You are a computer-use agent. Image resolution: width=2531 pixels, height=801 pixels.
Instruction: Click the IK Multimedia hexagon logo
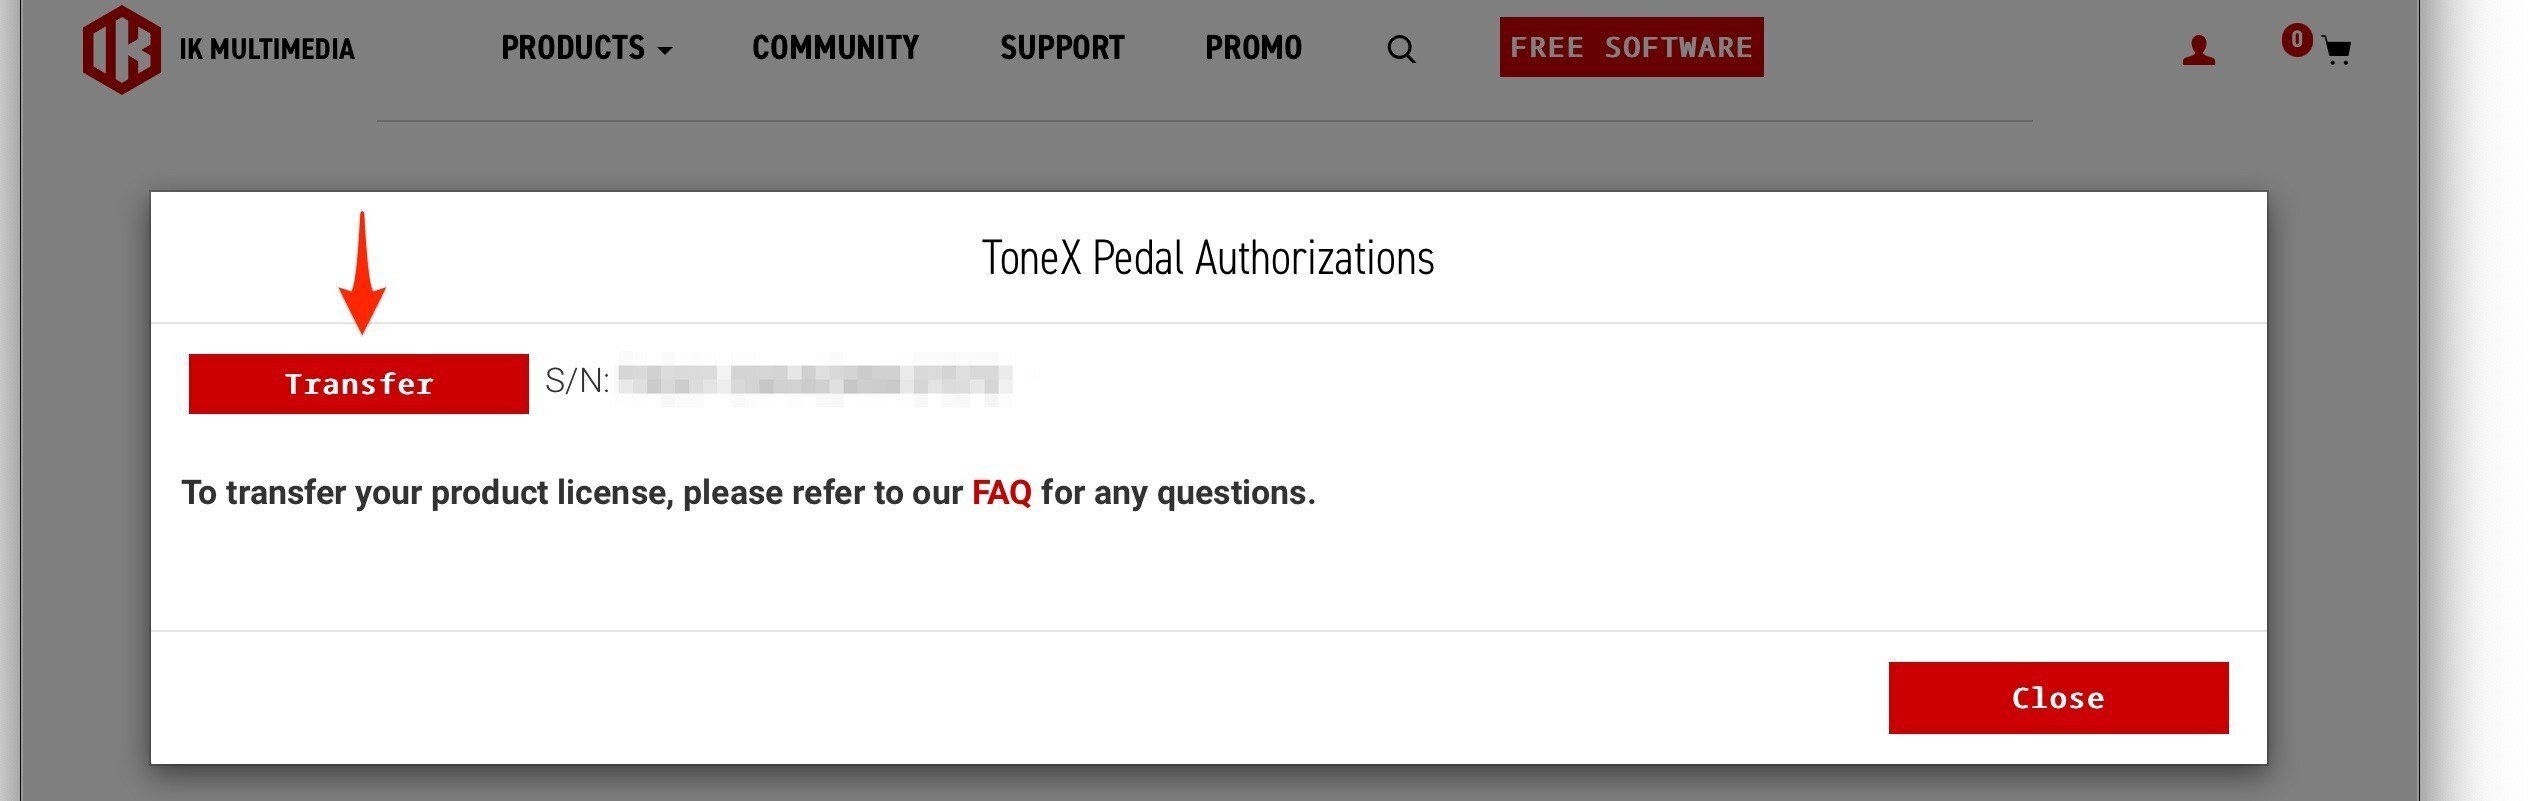coord(121,50)
